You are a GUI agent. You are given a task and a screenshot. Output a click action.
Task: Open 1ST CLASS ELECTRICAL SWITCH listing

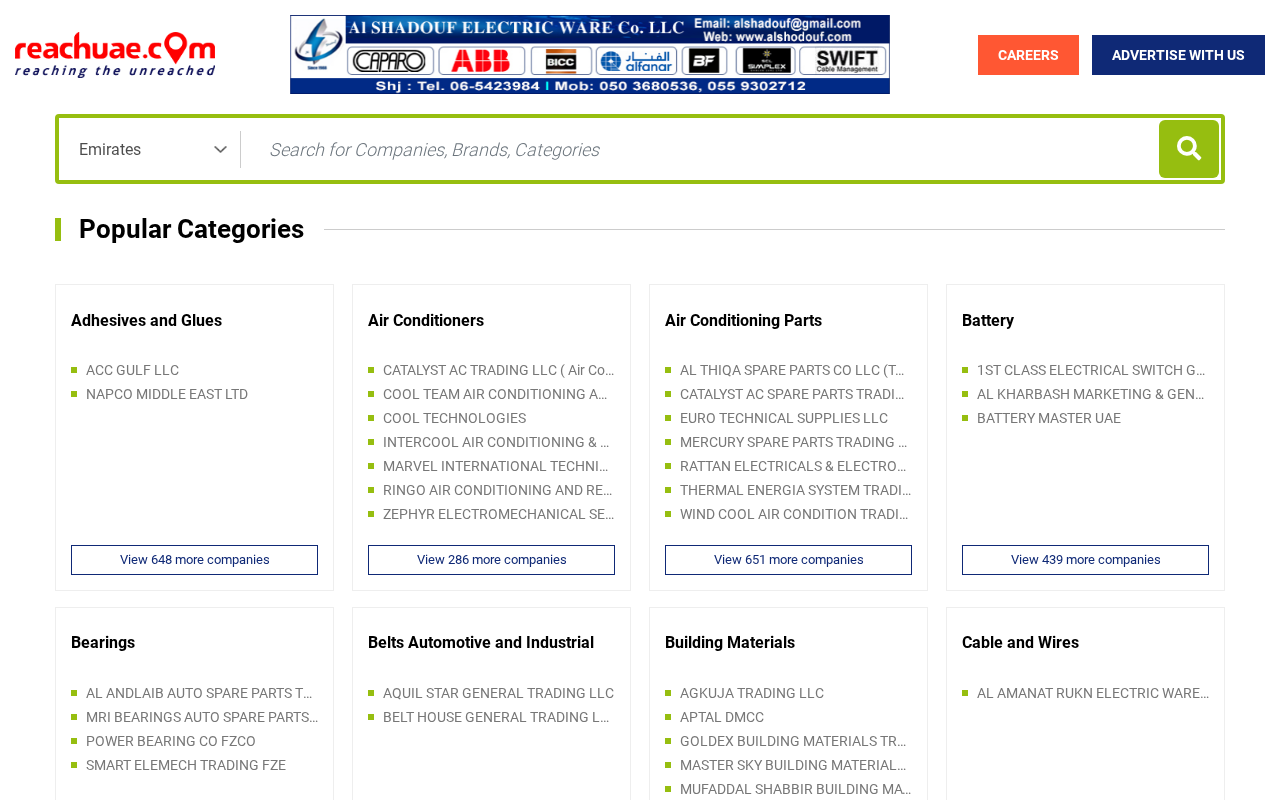click(1091, 370)
